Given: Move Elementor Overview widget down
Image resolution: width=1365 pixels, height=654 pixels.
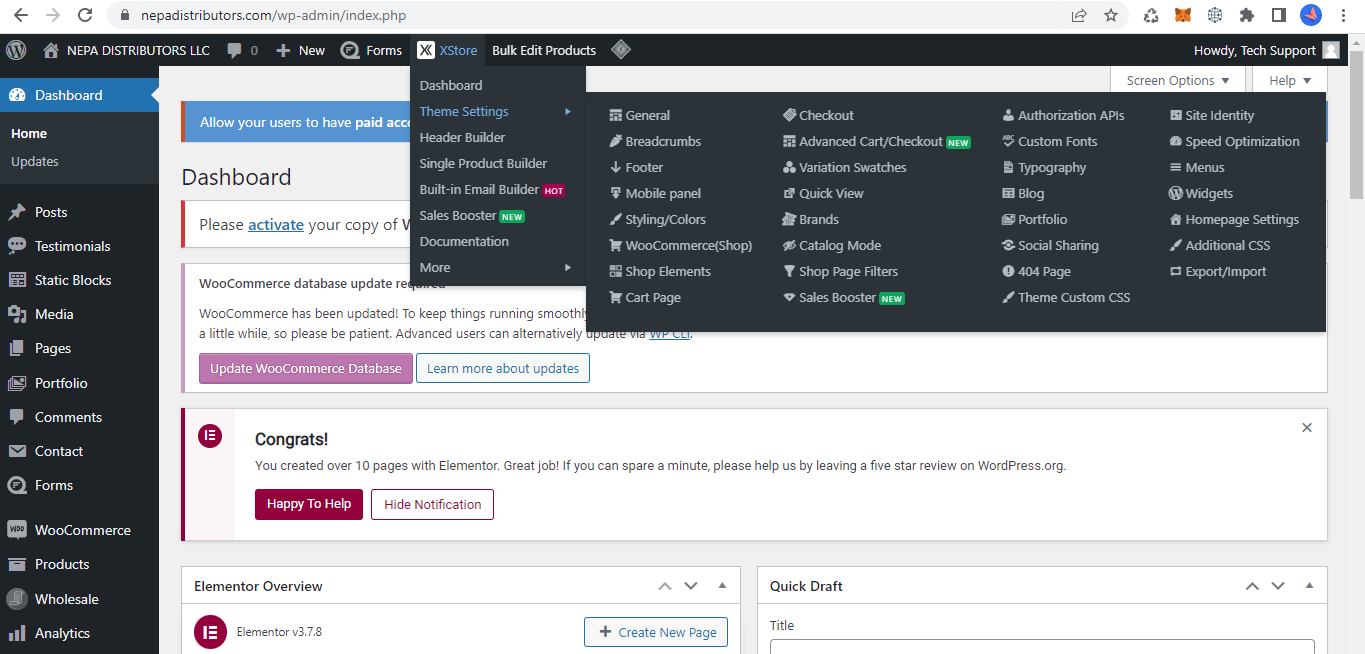Looking at the screenshot, I should coord(690,586).
